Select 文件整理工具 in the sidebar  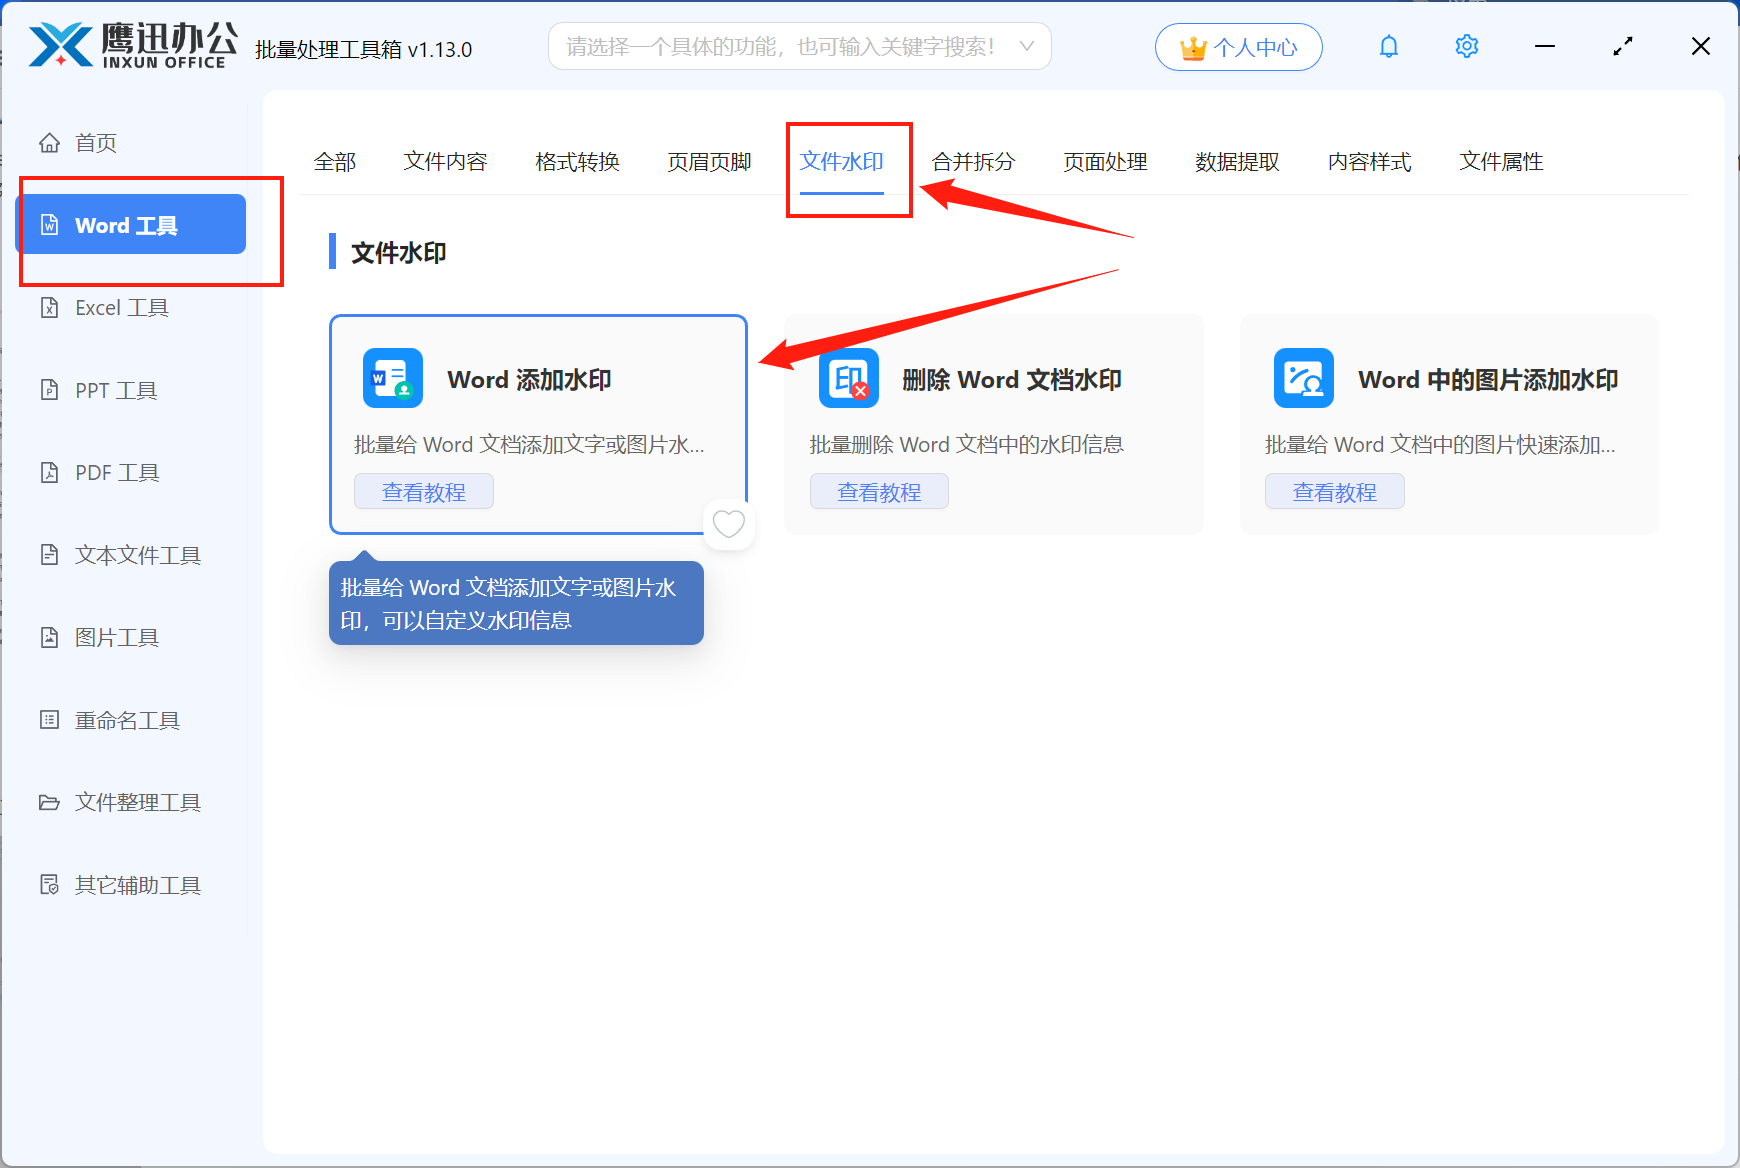[137, 802]
